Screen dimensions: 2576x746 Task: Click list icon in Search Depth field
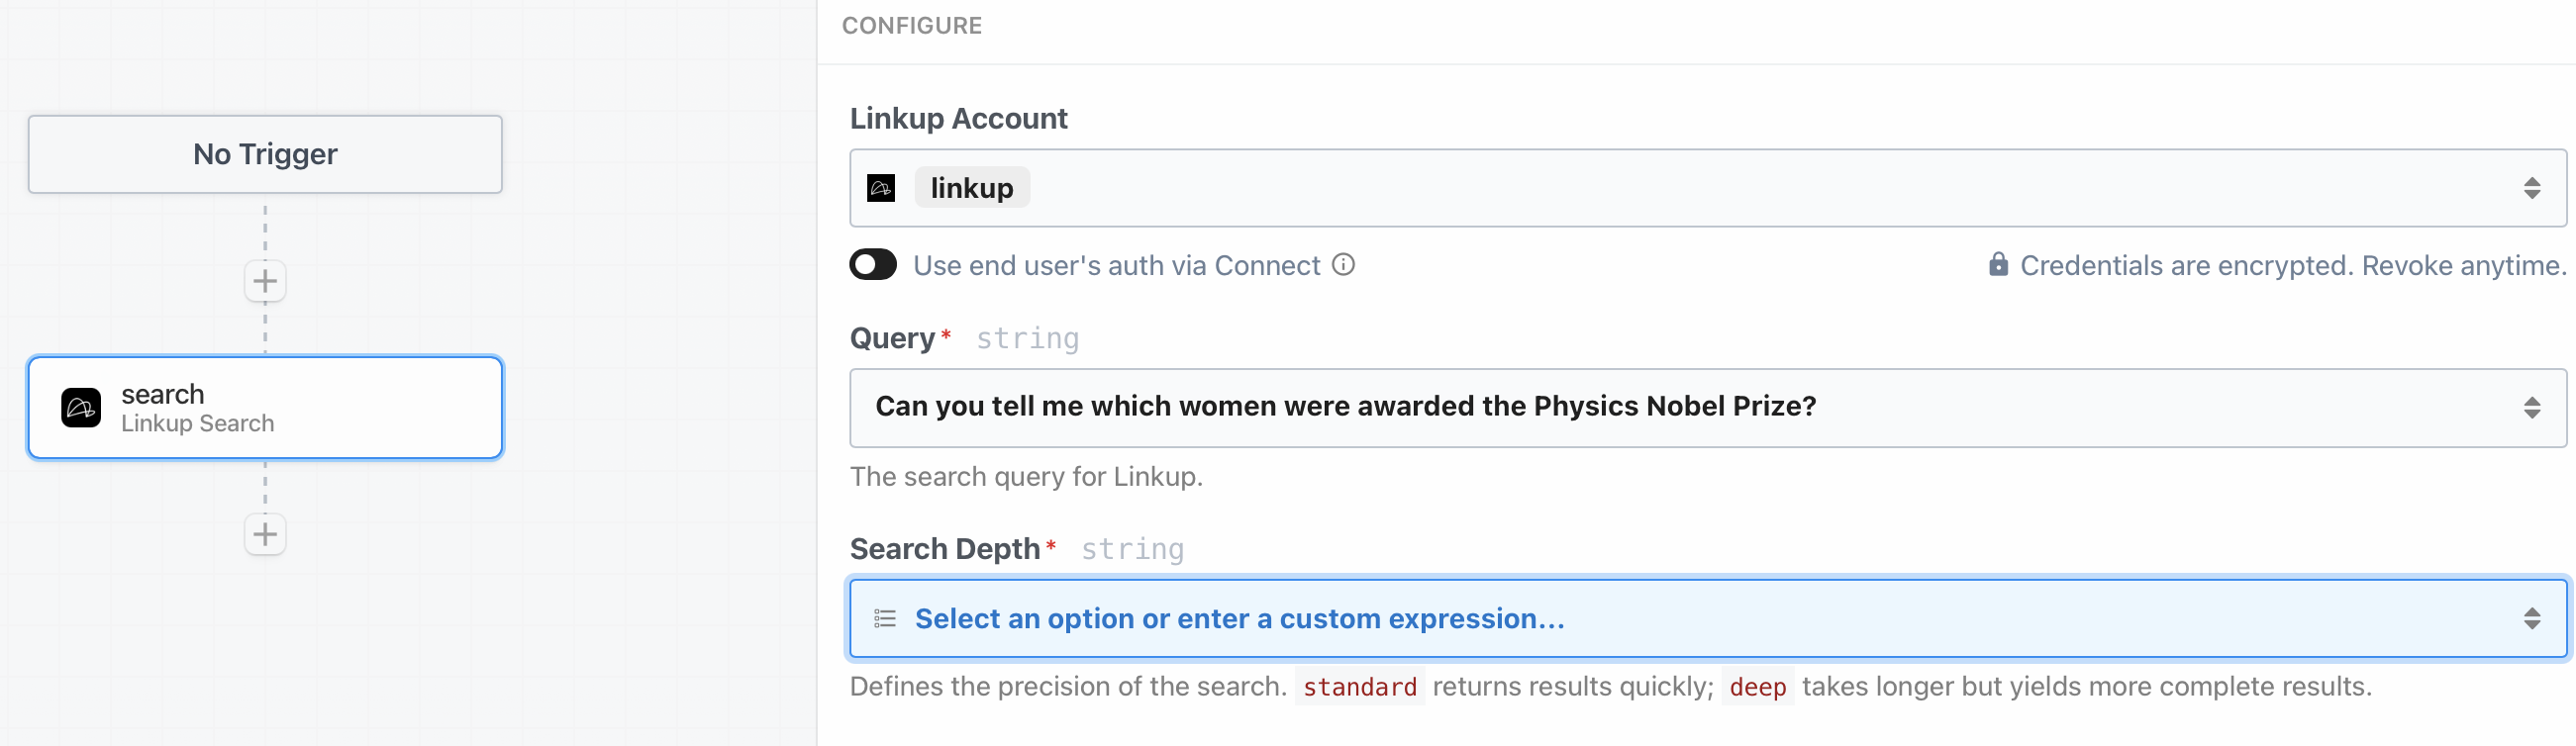(x=885, y=619)
